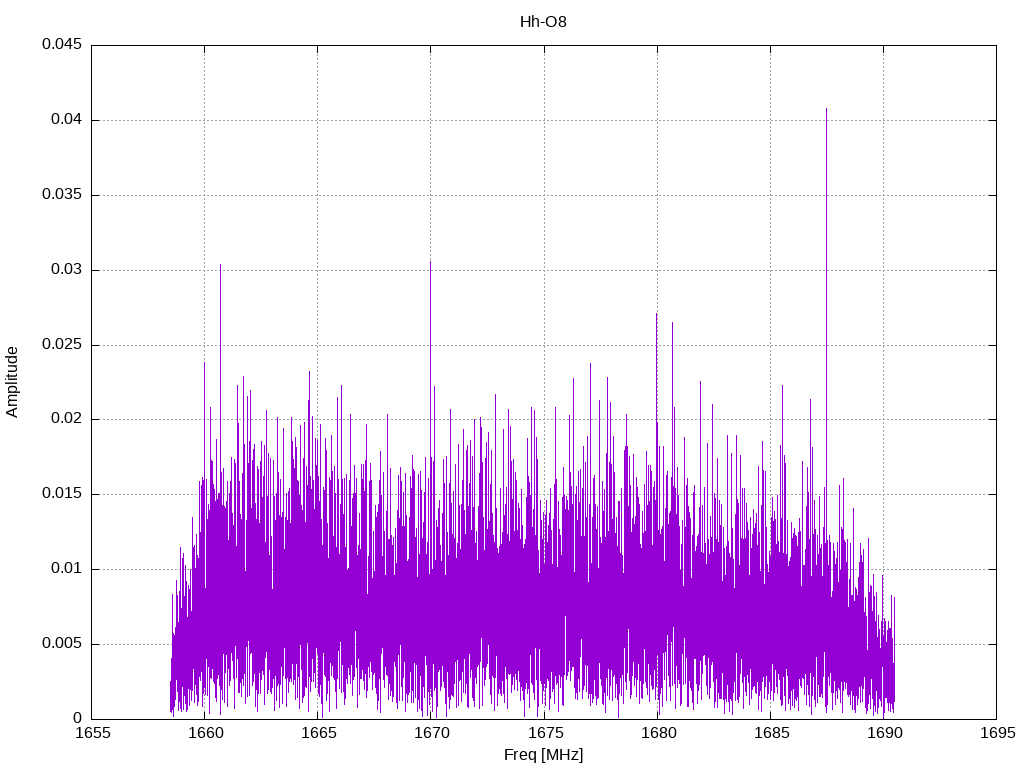Click the 1660 x-axis tick label
Image resolution: width=1024 pixels, height=768 pixels.
click(x=205, y=733)
